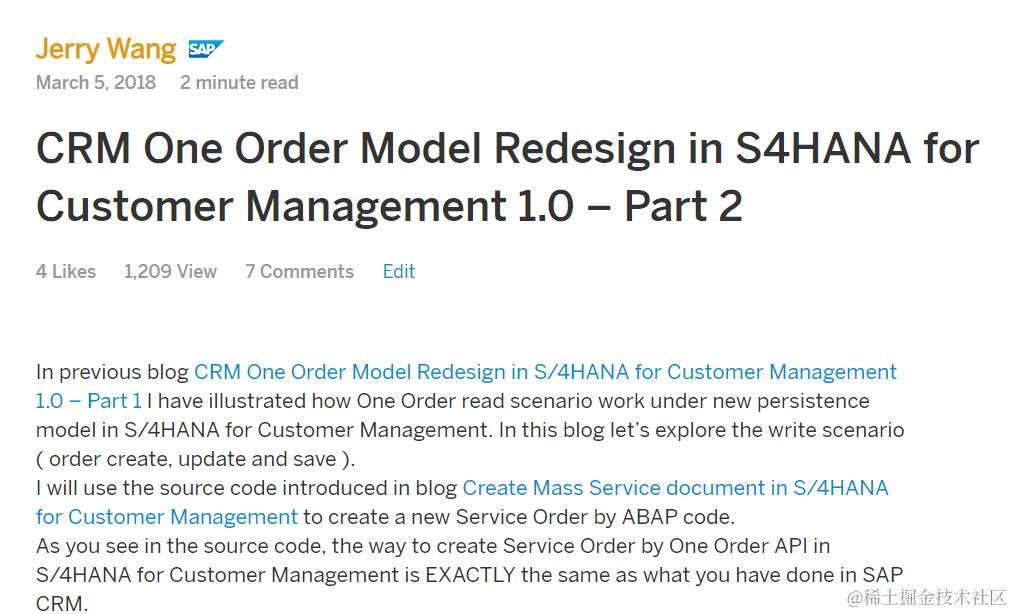Click the SAP logo badge beside author name

pyautogui.click(x=205, y=49)
